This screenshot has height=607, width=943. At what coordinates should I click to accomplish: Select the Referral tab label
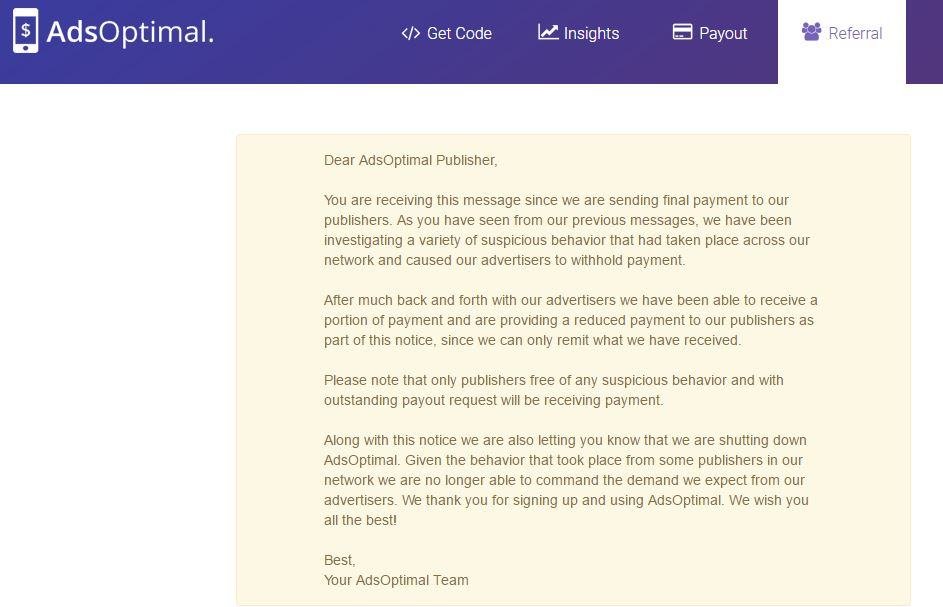point(855,33)
